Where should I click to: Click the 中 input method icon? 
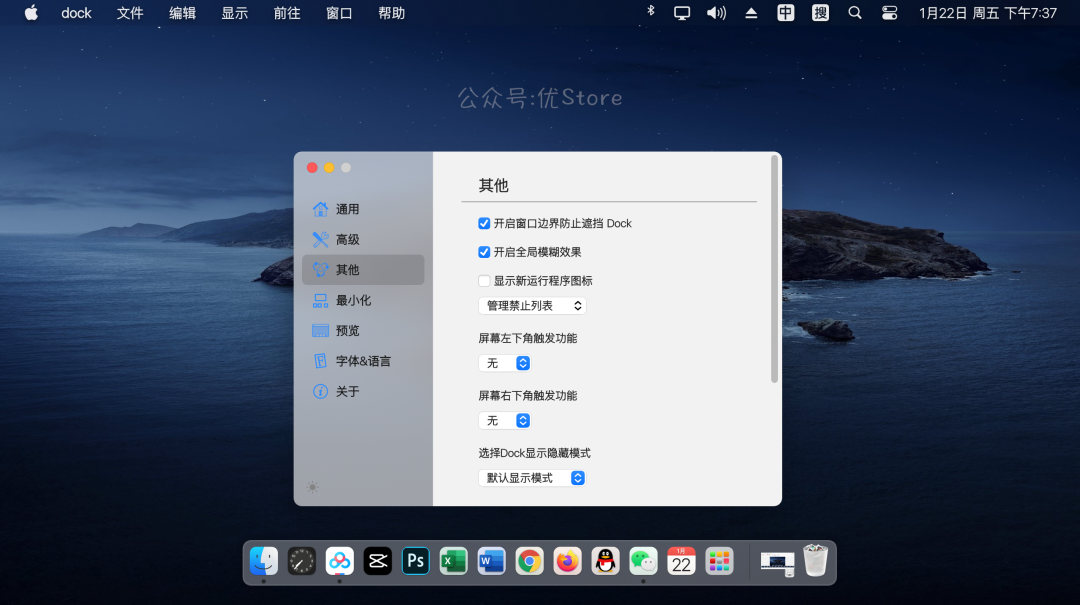(x=785, y=13)
